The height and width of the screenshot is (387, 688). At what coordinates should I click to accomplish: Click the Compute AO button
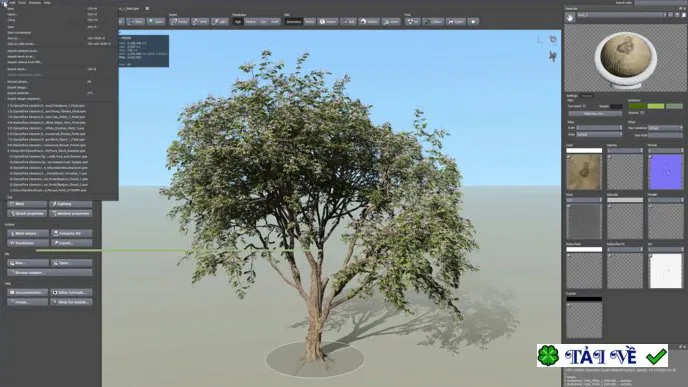(x=72, y=233)
